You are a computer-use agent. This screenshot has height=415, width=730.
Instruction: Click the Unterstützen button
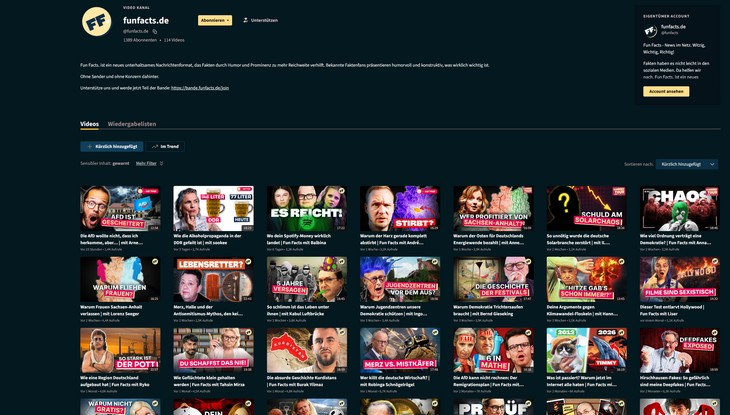tap(260, 20)
